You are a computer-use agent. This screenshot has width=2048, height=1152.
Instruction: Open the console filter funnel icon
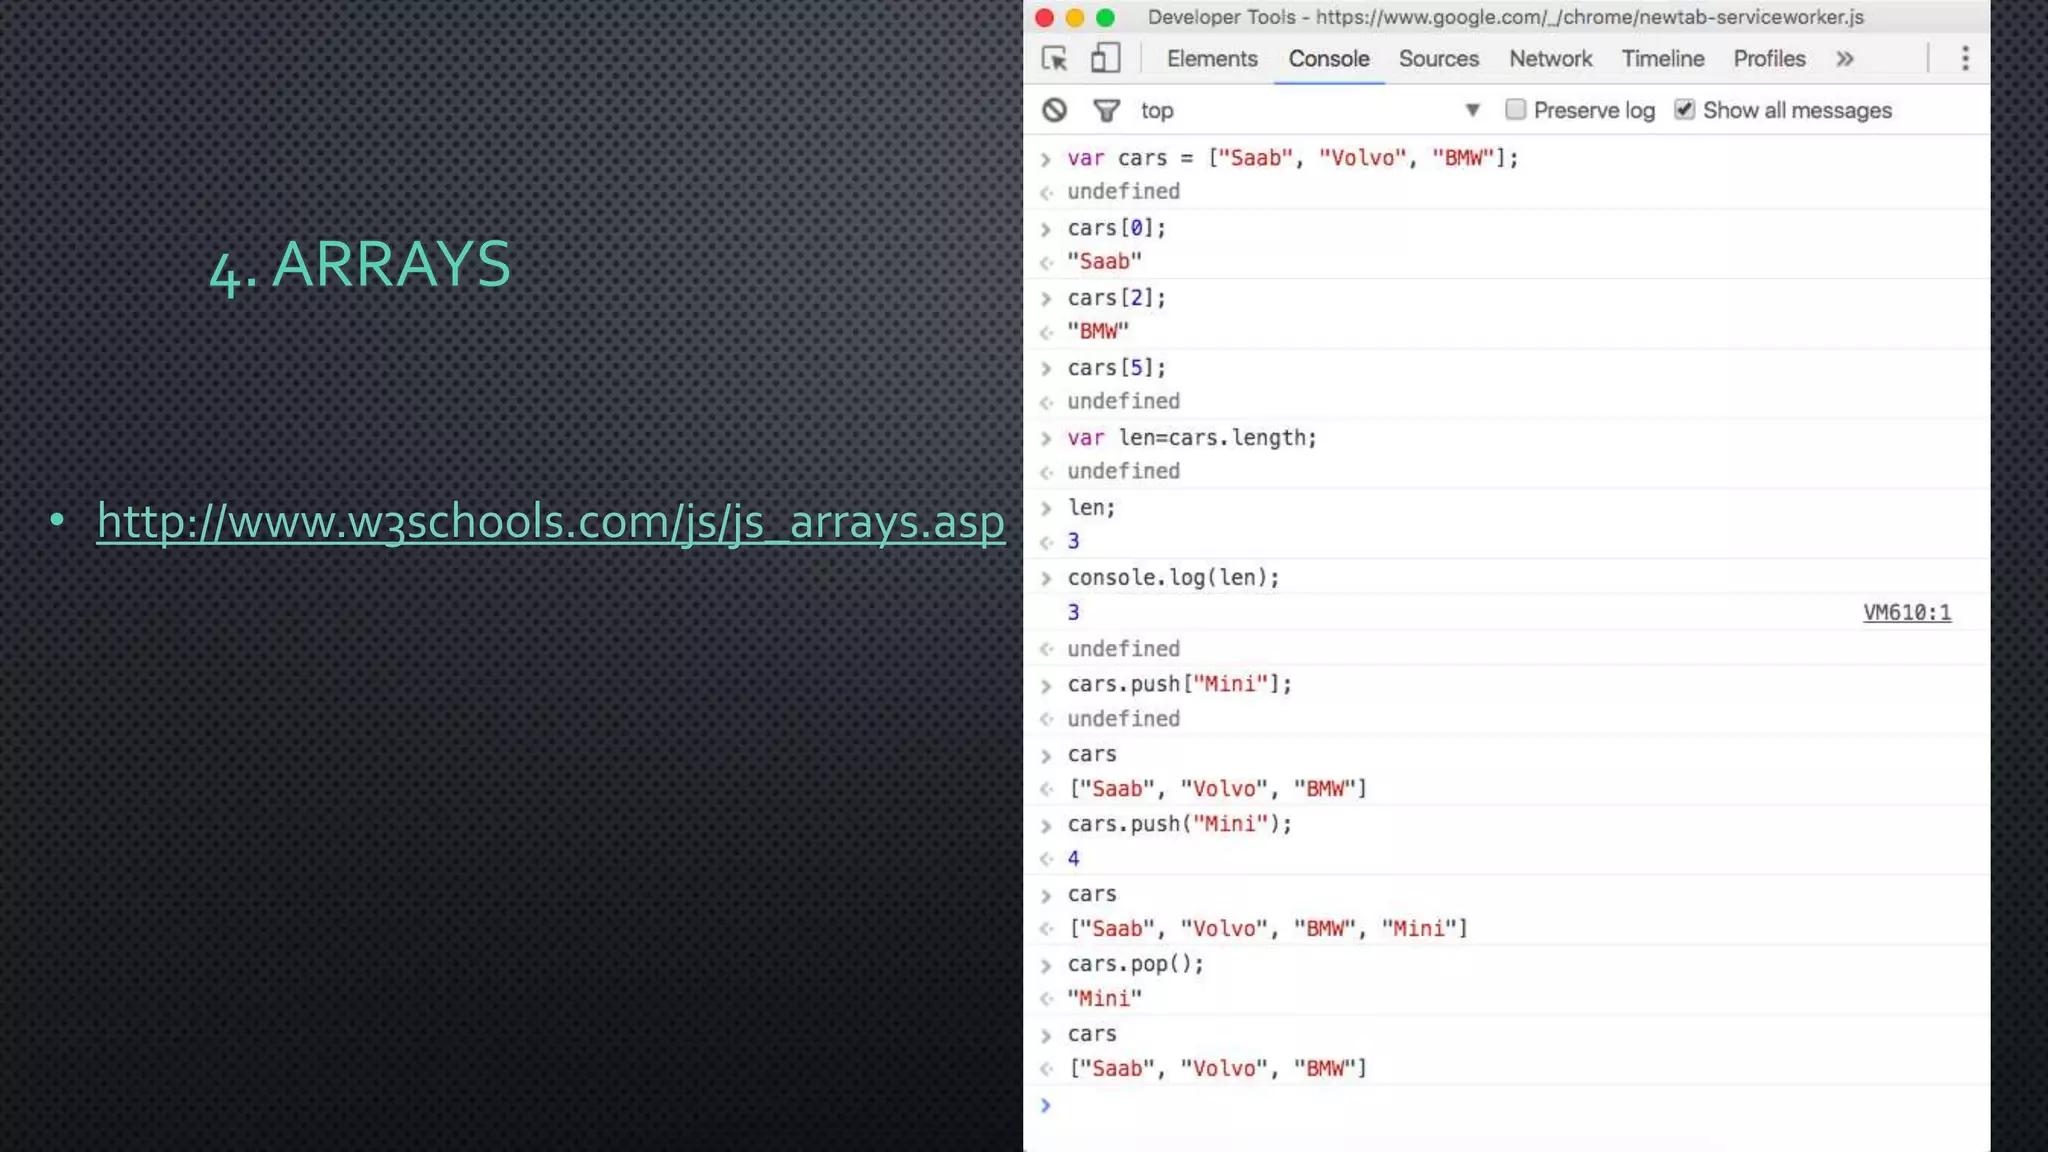pos(1106,110)
